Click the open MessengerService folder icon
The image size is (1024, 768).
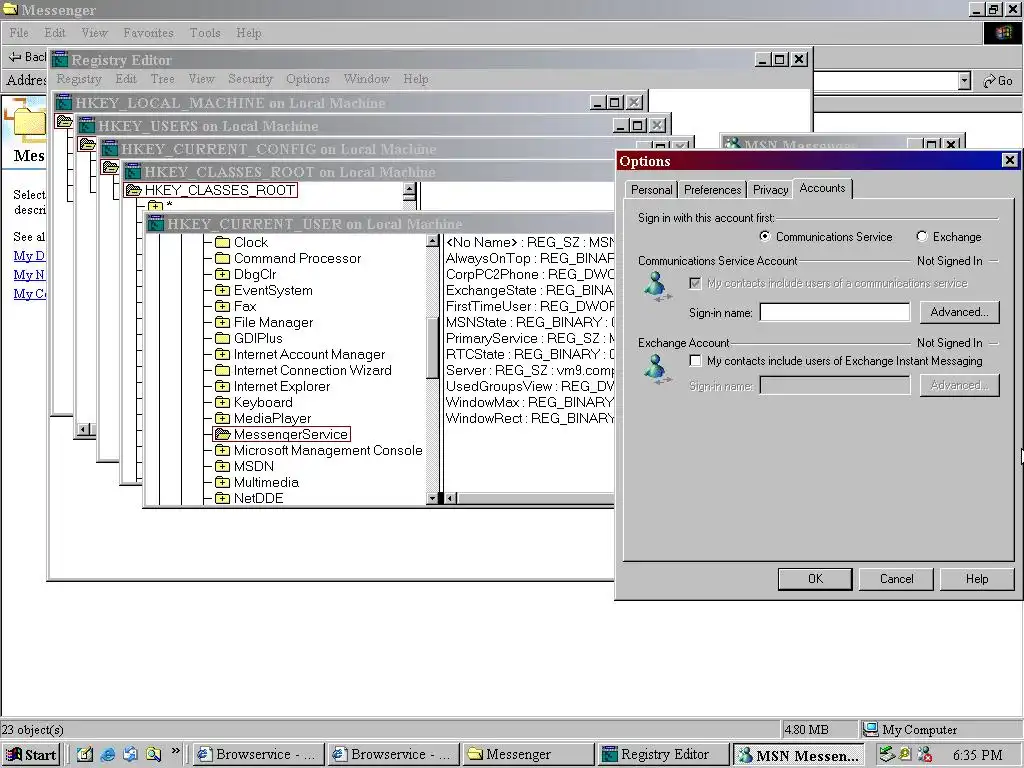223,434
